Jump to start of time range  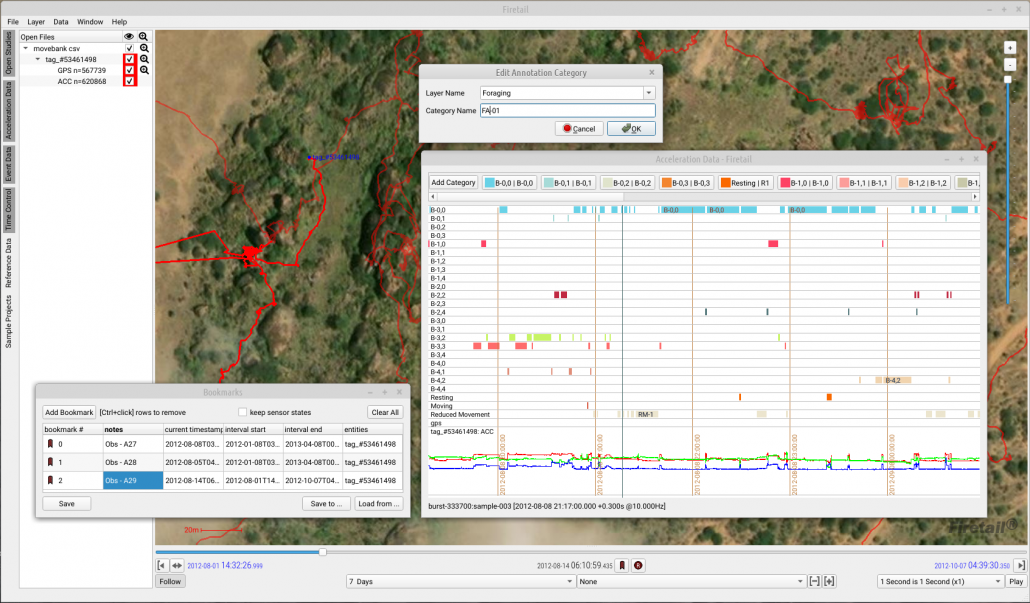pyautogui.click(x=162, y=566)
